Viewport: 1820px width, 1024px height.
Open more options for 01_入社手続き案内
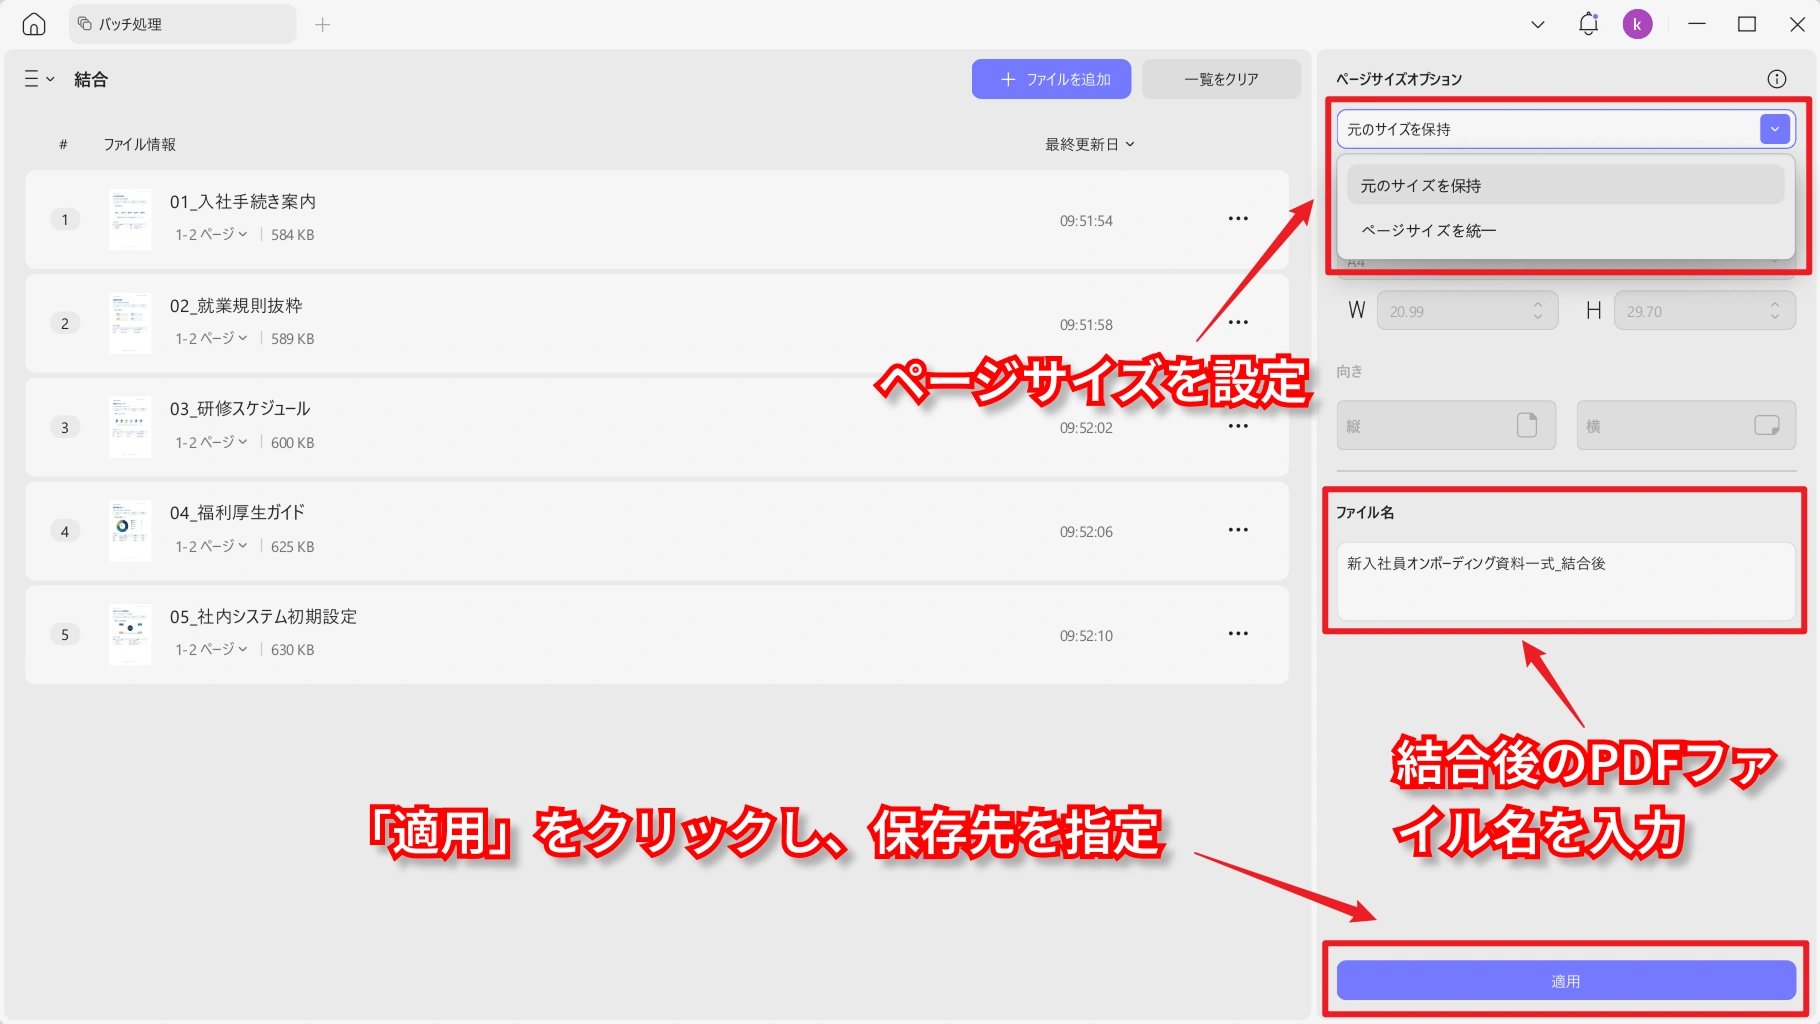(x=1238, y=219)
